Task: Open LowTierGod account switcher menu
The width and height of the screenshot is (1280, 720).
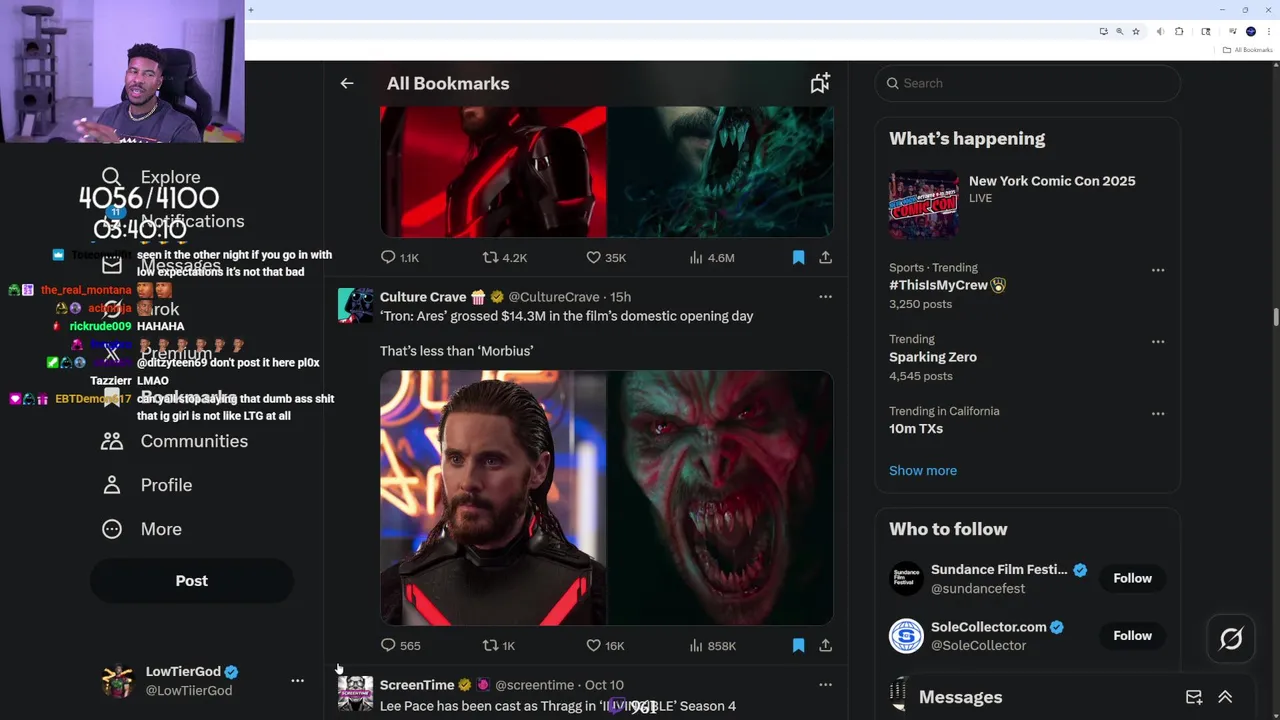Action: pos(297,681)
